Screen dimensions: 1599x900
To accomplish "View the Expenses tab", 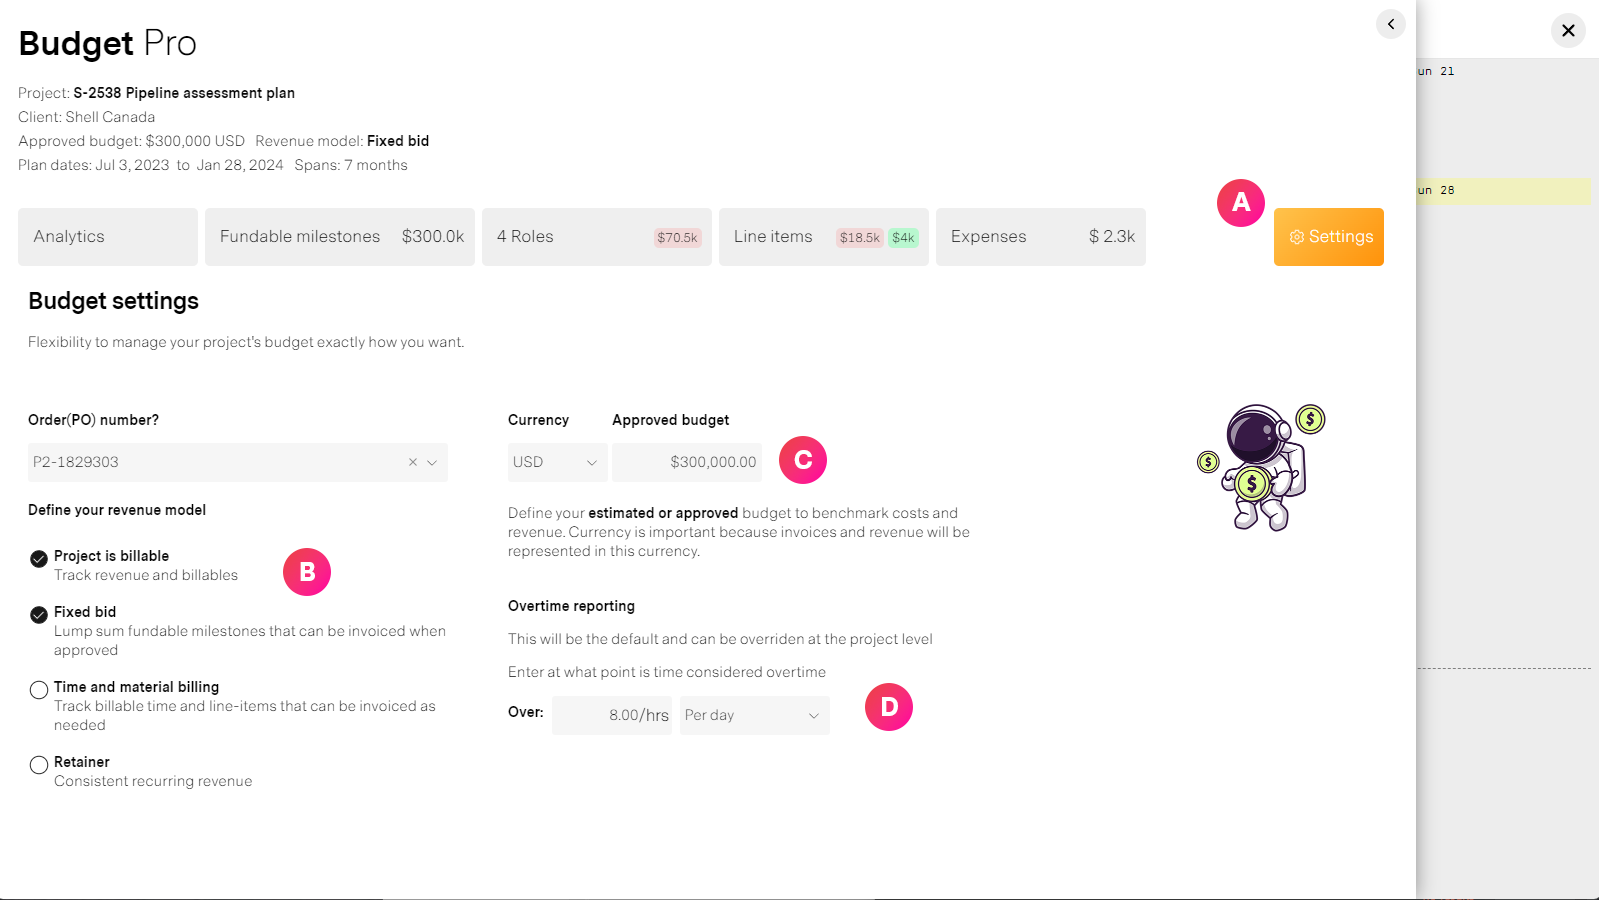I will [x=988, y=237].
